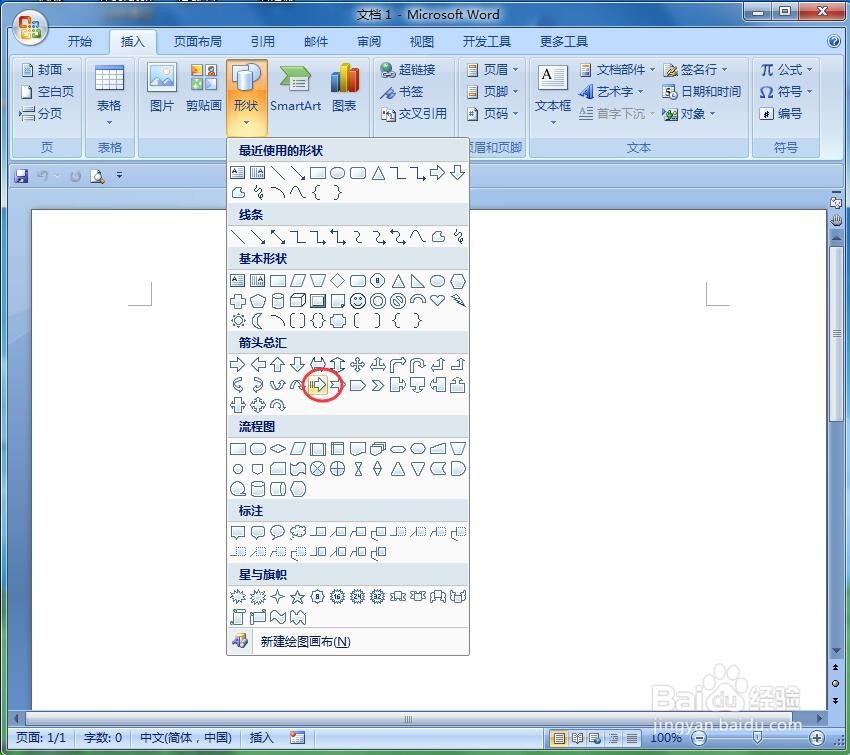Click the Save icon in quick access toolbar

tap(21, 176)
